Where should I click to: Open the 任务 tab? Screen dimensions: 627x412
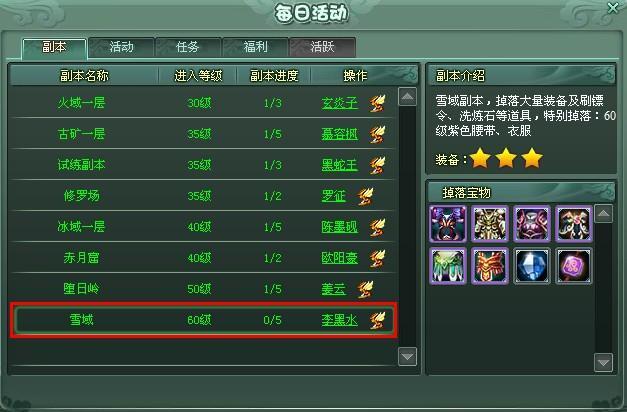coord(188,48)
